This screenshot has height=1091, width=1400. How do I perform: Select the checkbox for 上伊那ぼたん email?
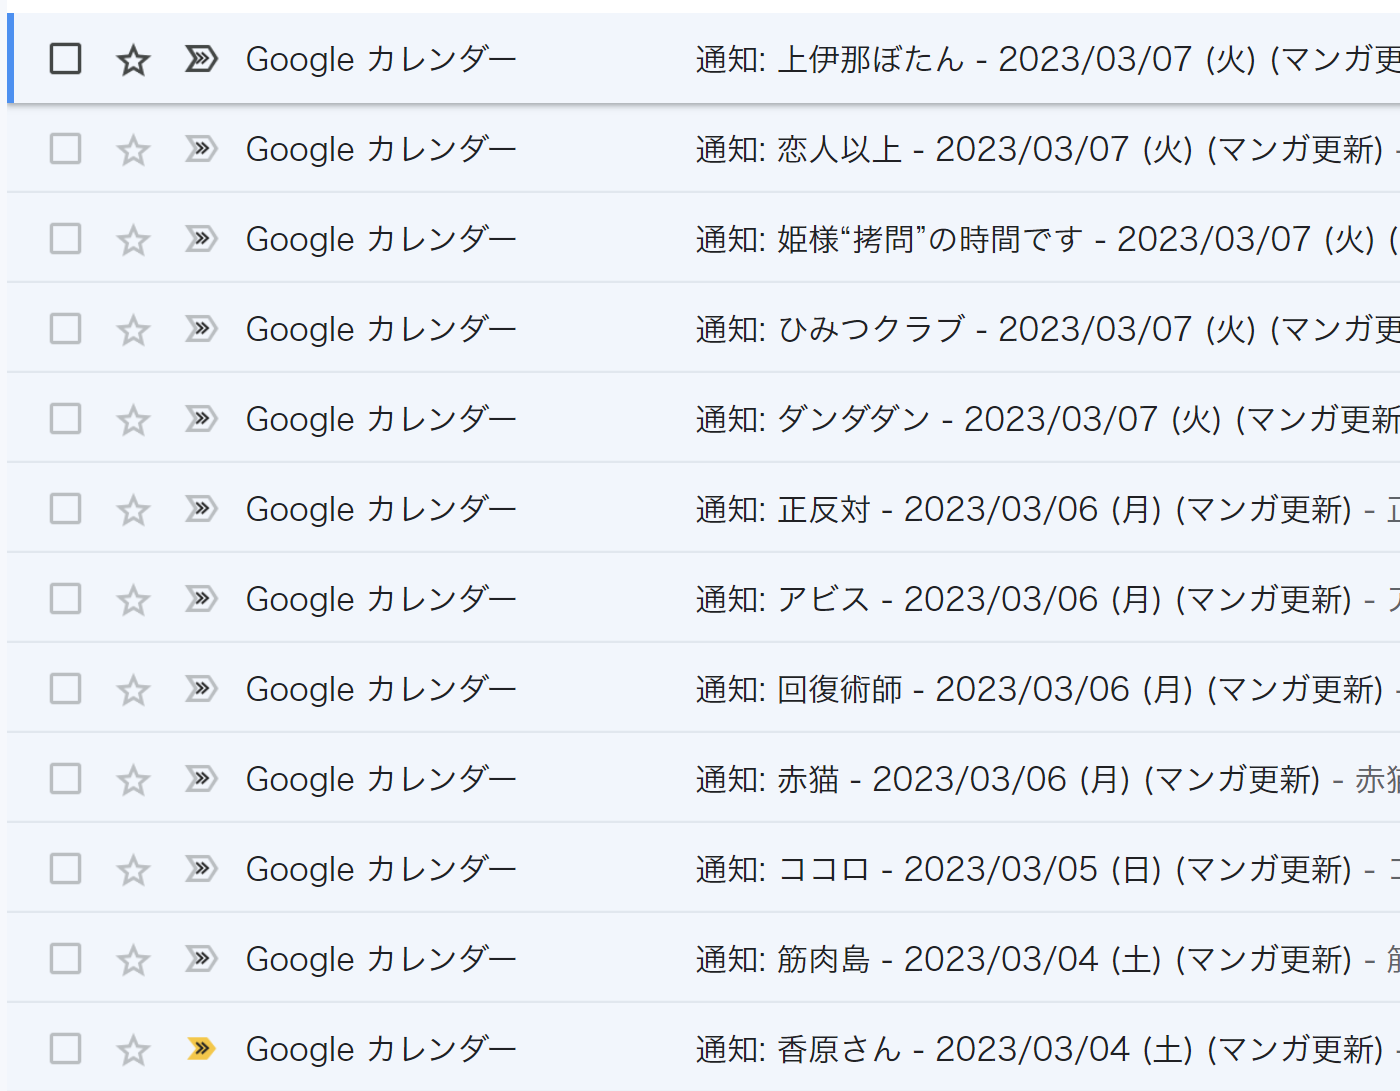tap(66, 59)
